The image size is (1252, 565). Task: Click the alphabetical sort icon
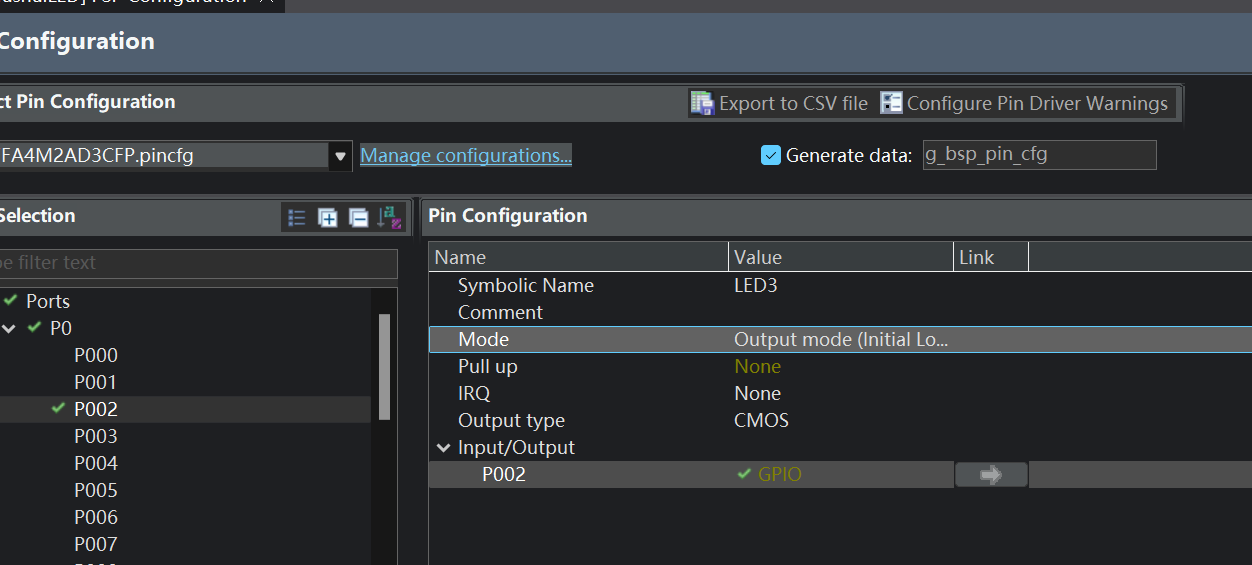pos(389,217)
